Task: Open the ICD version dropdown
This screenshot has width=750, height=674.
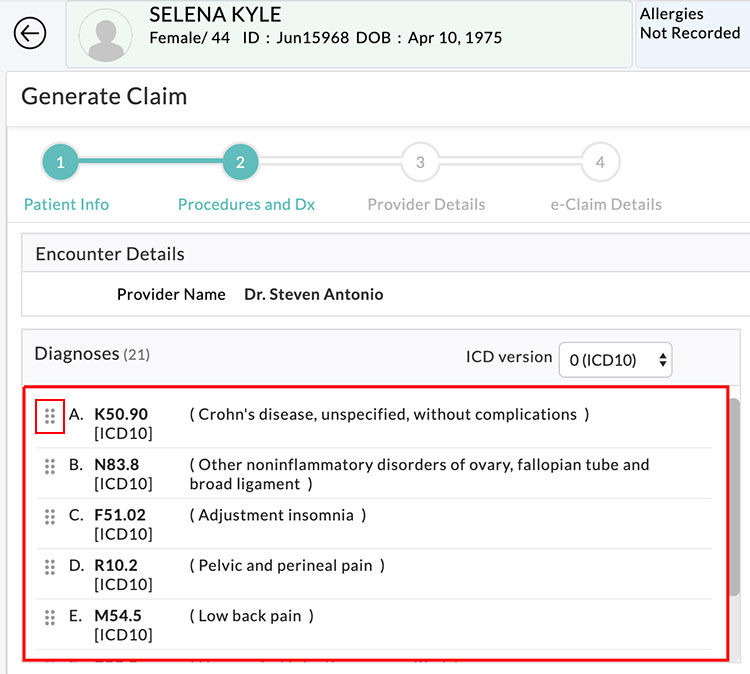Action: (615, 360)
